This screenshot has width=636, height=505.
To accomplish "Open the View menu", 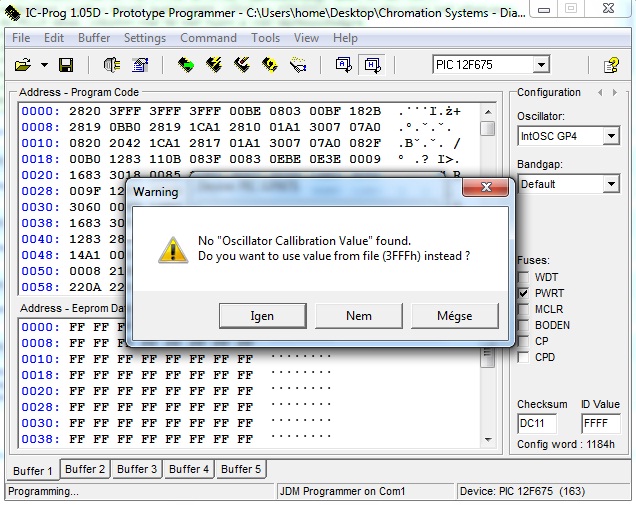I will tap(306, 38).
